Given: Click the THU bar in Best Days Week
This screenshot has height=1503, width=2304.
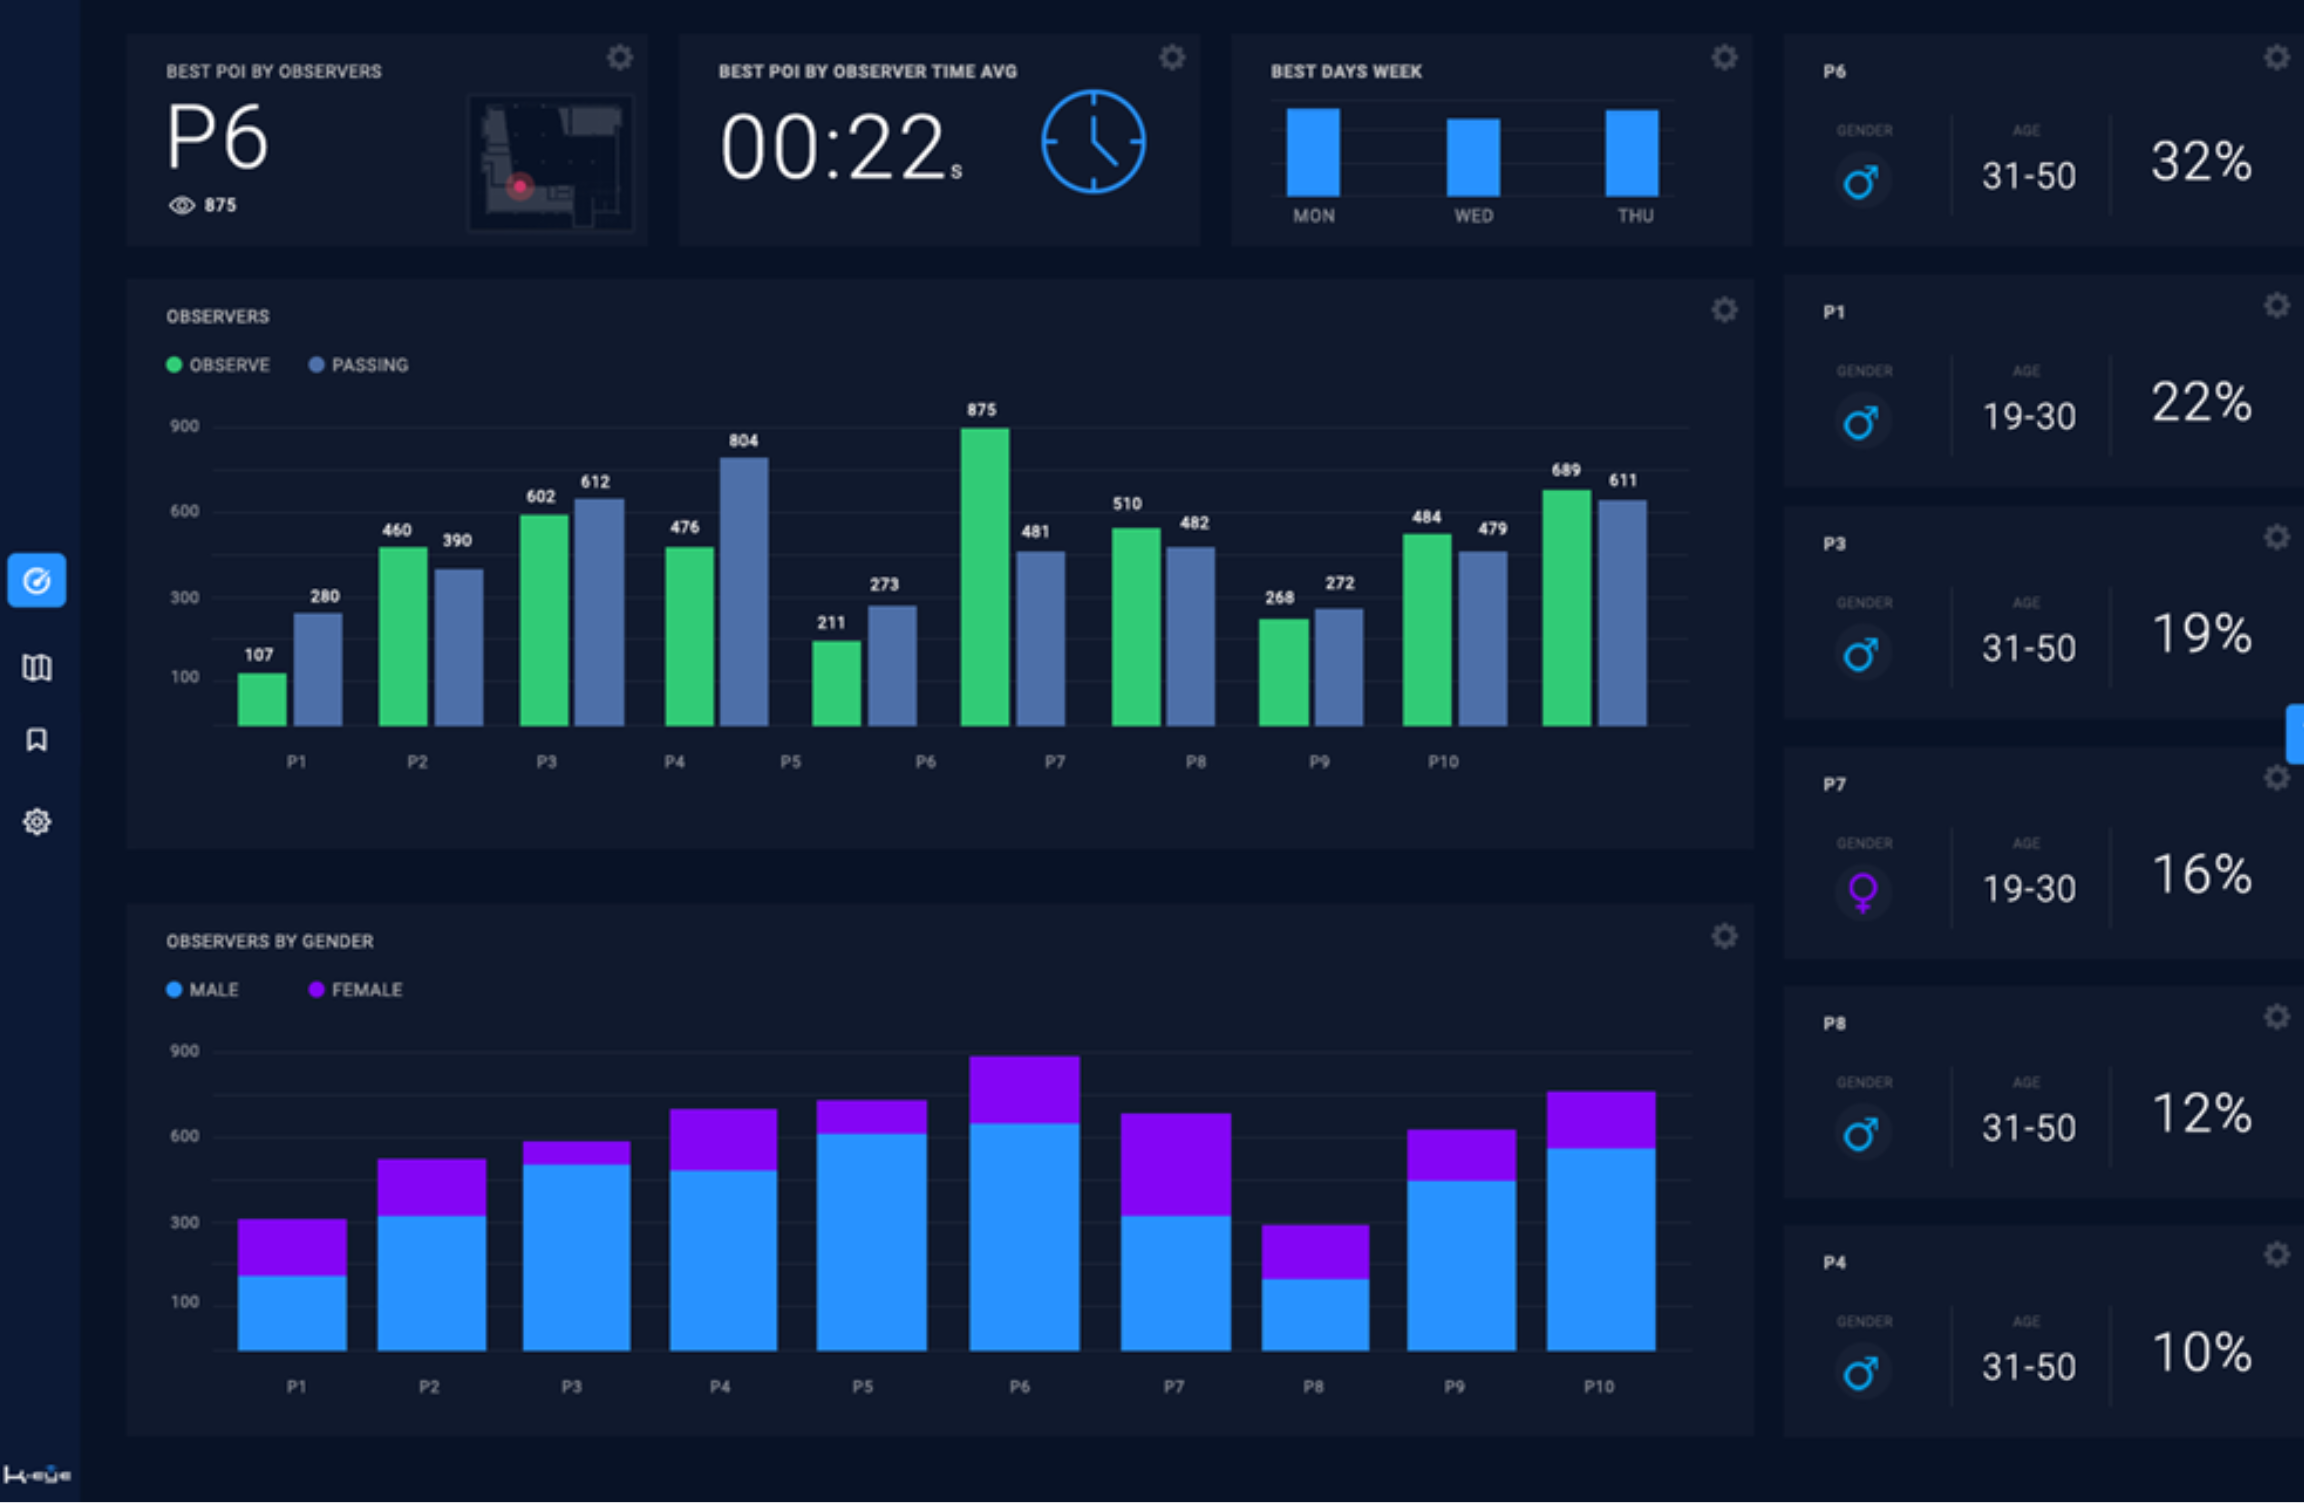Looking at the screenshot, I should tap(1632, 153).
